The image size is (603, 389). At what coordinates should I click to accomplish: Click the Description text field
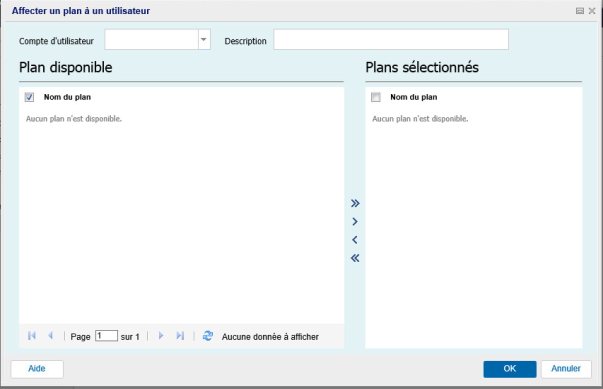(391, 40)
